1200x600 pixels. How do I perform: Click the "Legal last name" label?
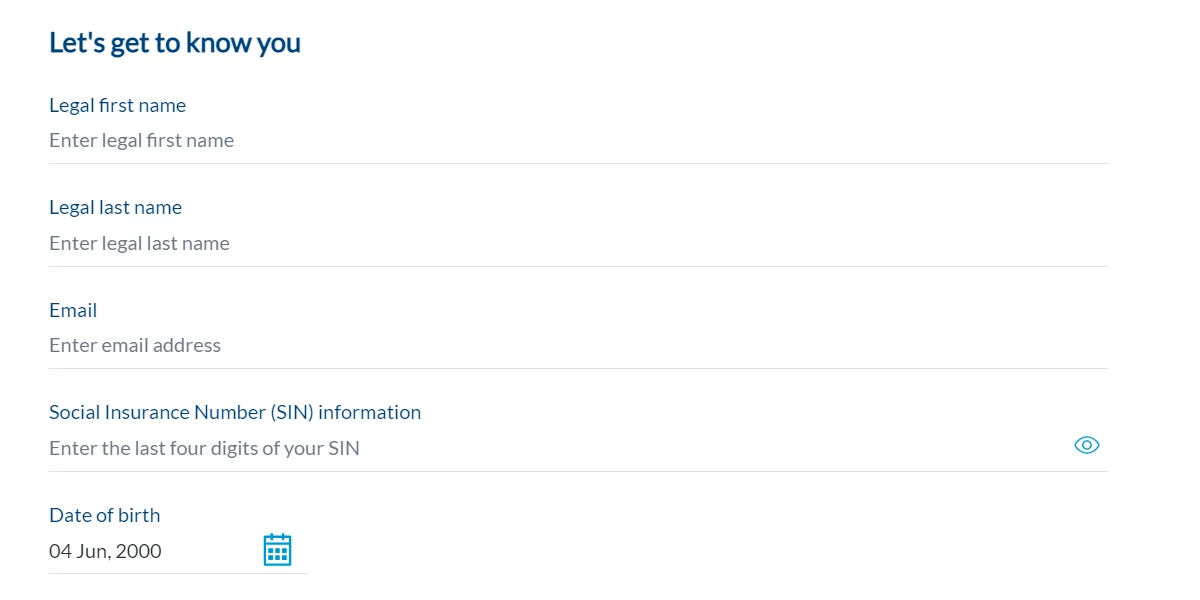point(115,207)
